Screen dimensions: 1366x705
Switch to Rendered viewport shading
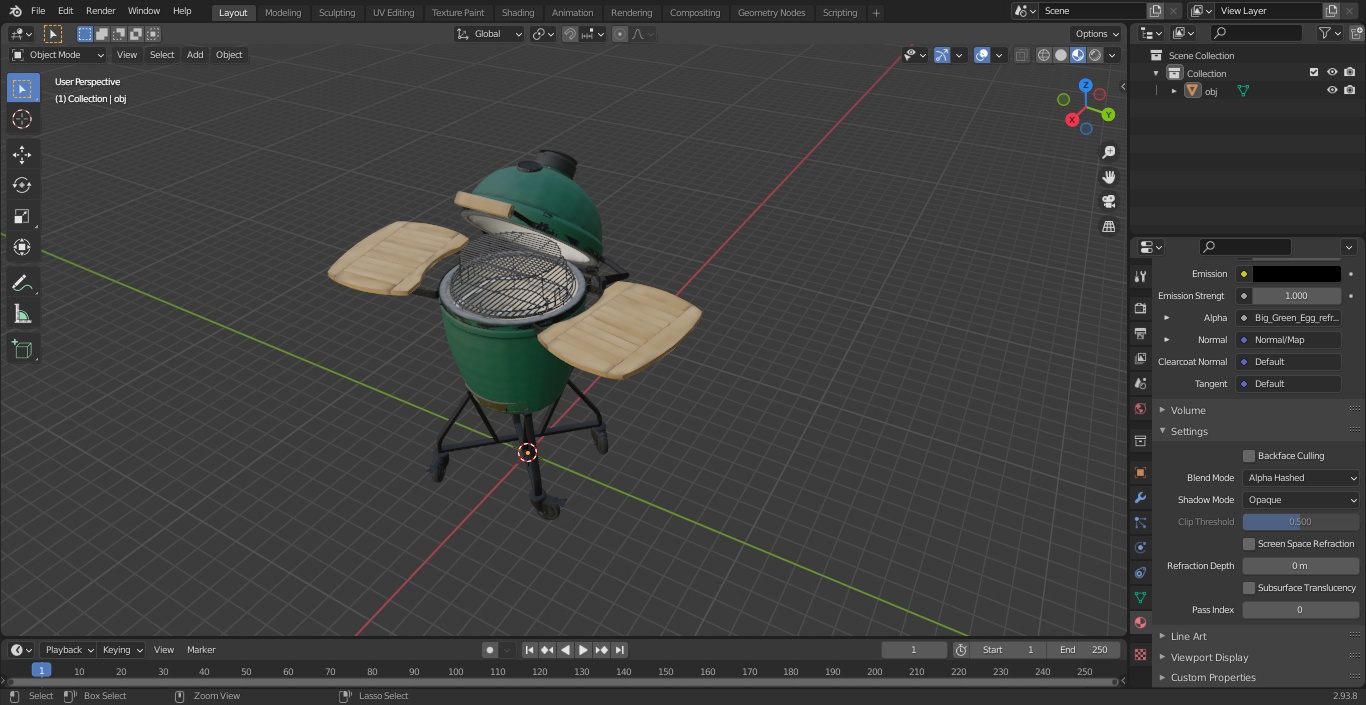[1095, 55]
